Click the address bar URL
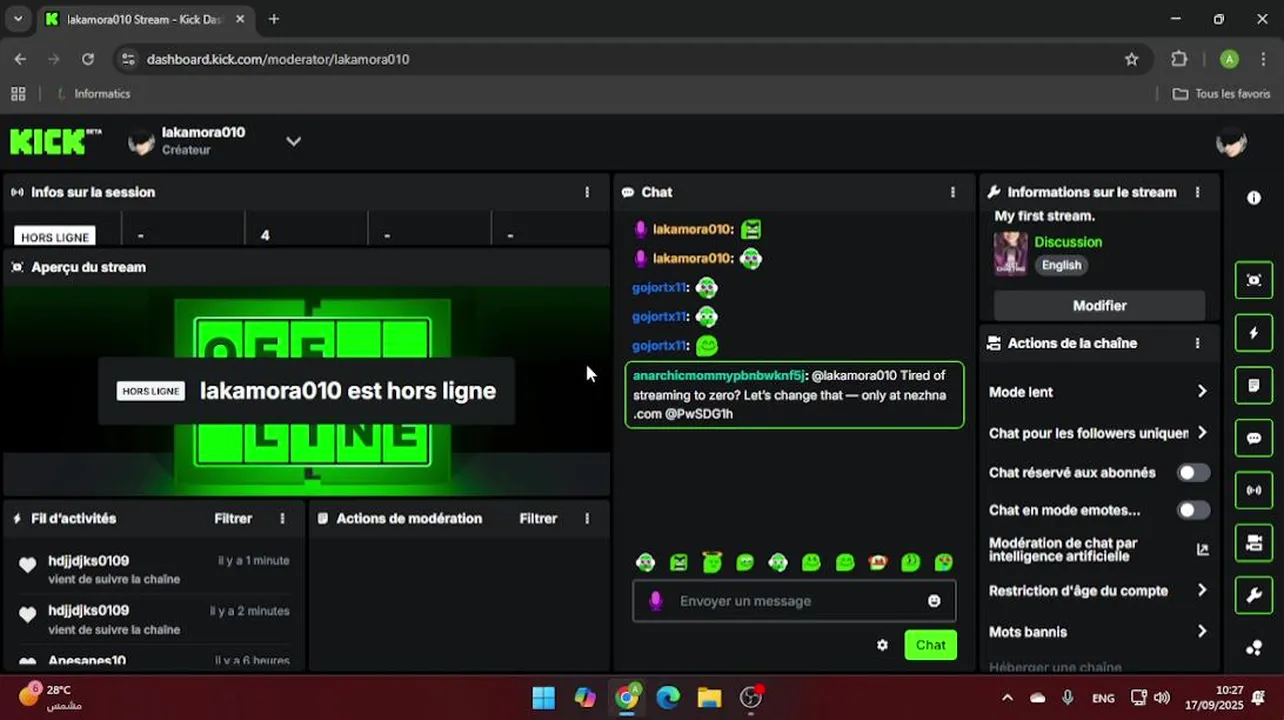The image size is (1284, 720). 278,59
